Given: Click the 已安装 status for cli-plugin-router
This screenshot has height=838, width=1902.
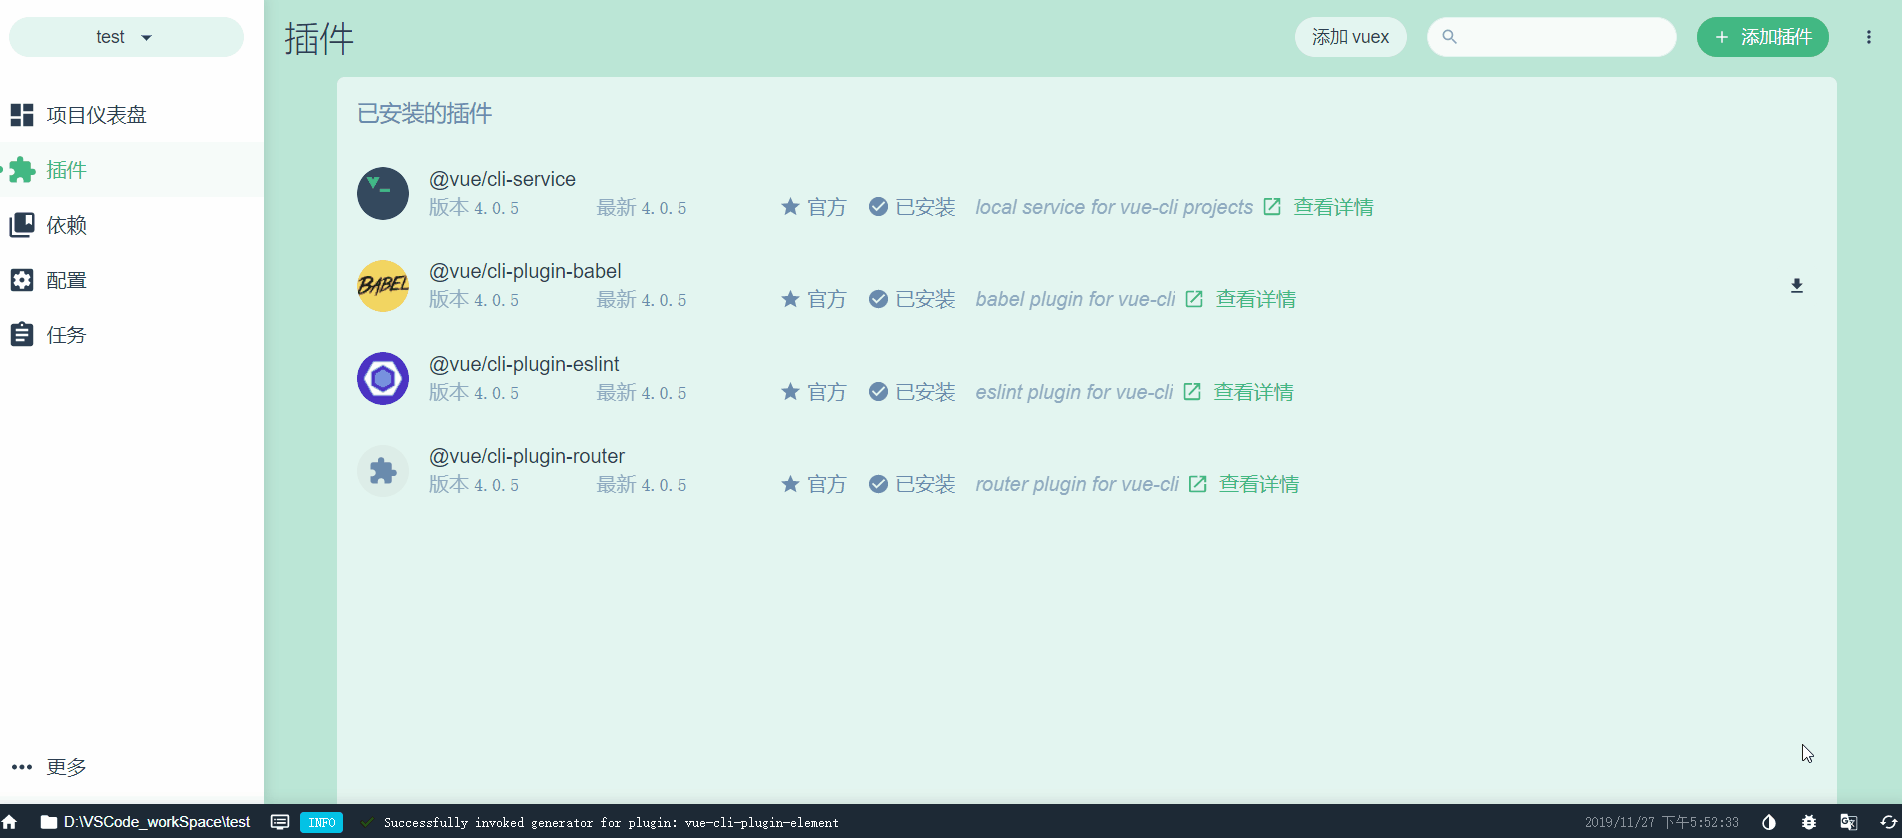Looking at the screenshot, I should (912, 484).
